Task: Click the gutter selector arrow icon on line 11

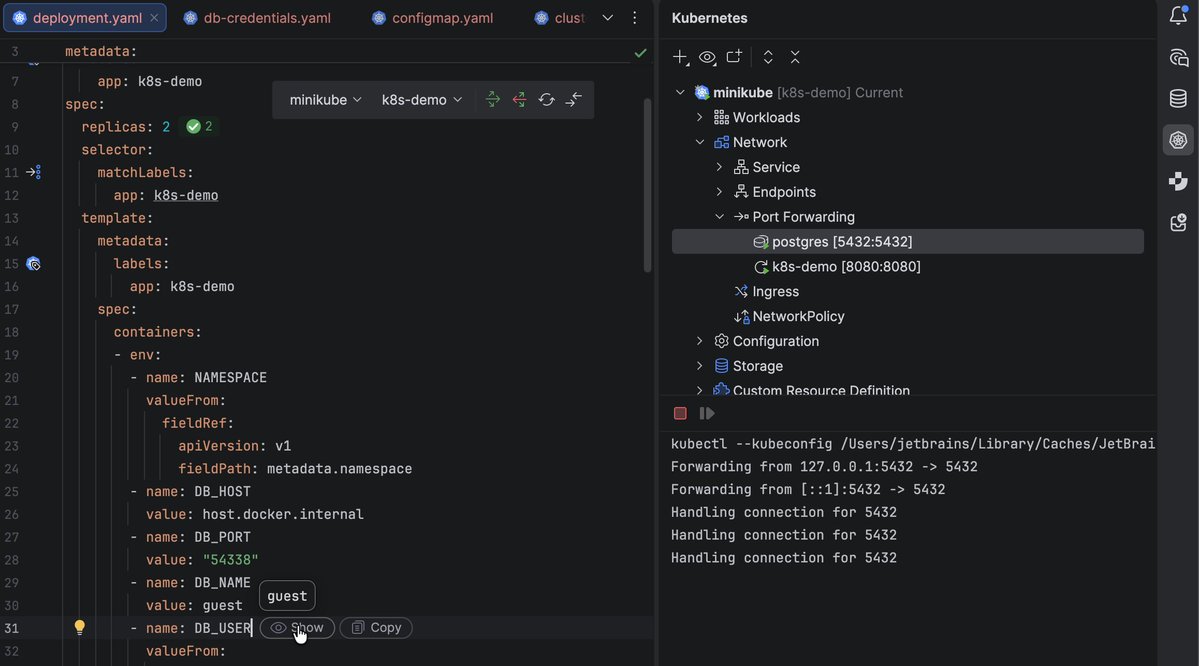Action: 34,173
